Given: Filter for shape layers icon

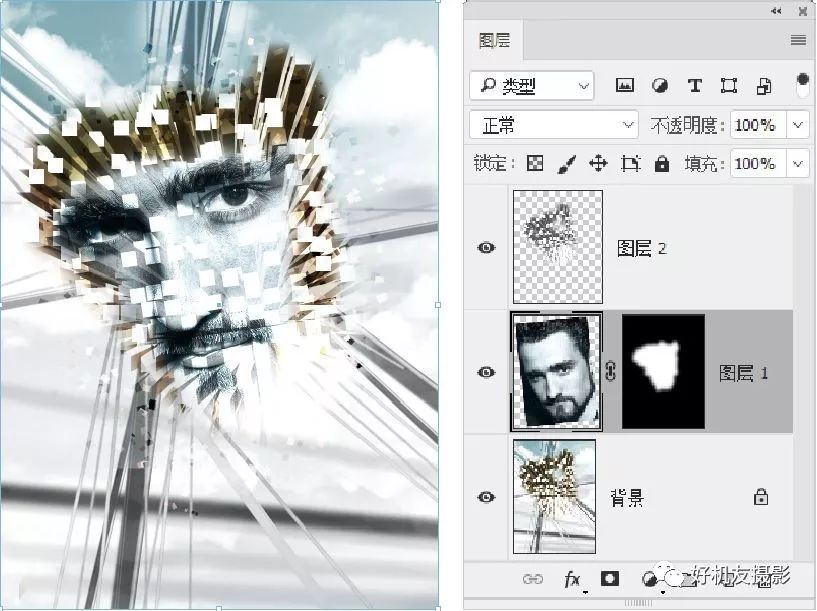Looking at the screenshot, I should click(728, 85).
